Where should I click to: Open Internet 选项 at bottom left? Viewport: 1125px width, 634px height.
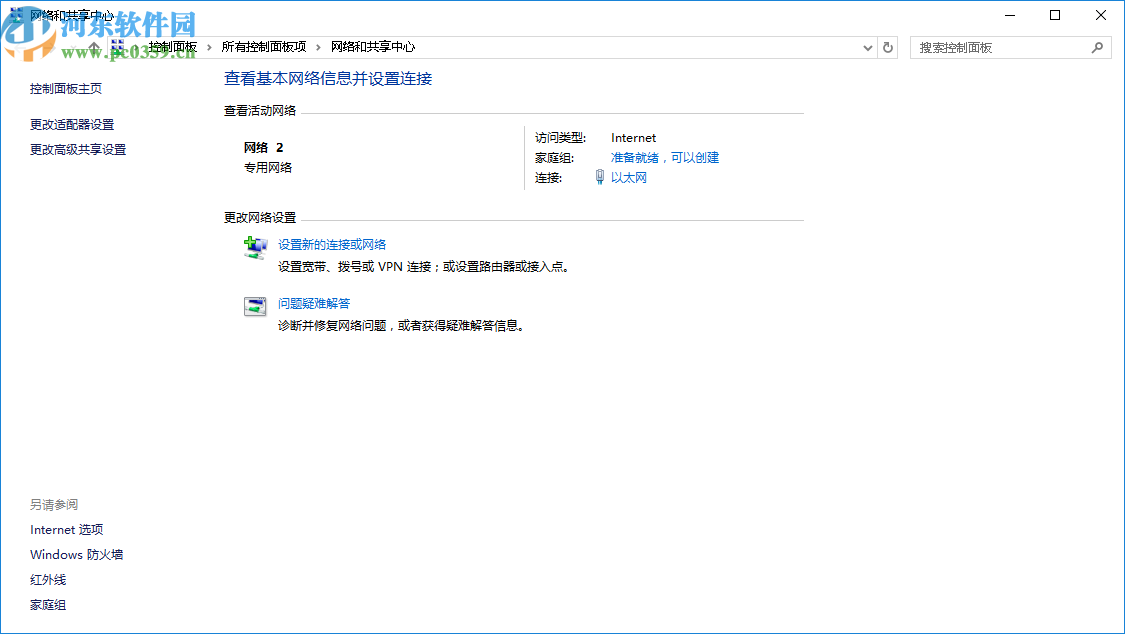66,530
